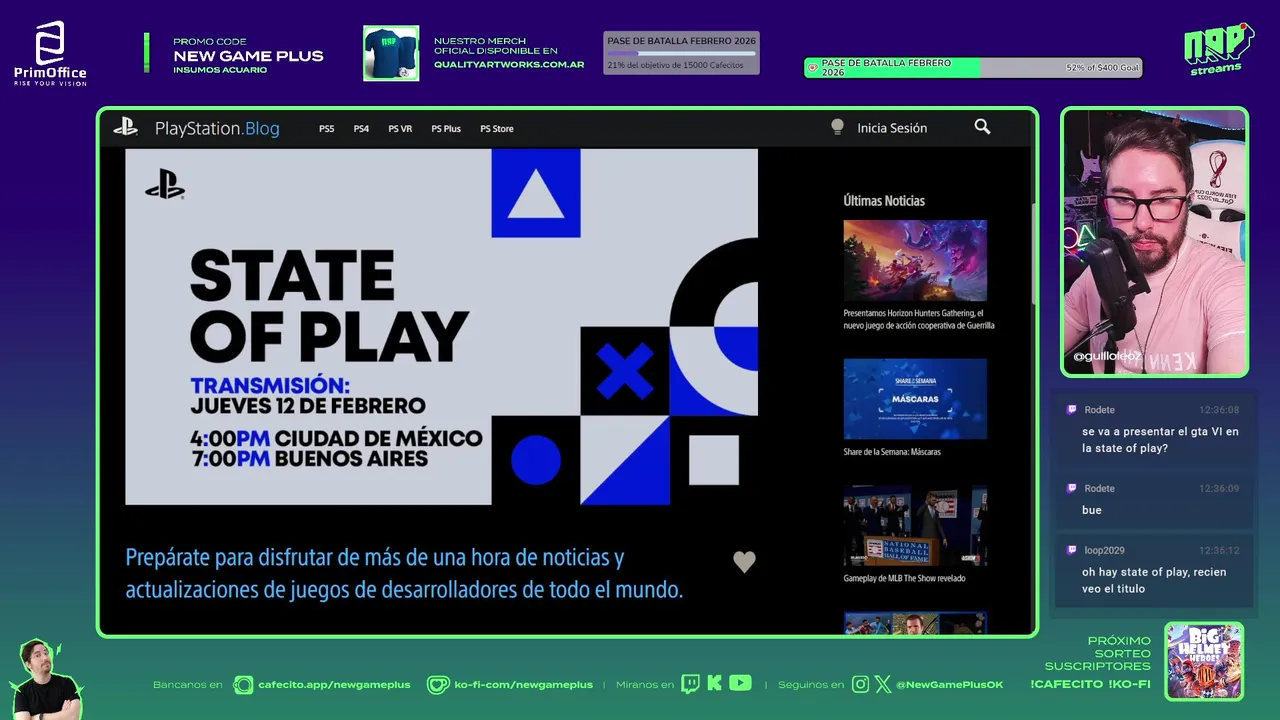Click the webcam feed of @guilloleoz
The height and width of the screenshot is (720, 1280).
pyautogui.click(x=1154, y=242)
